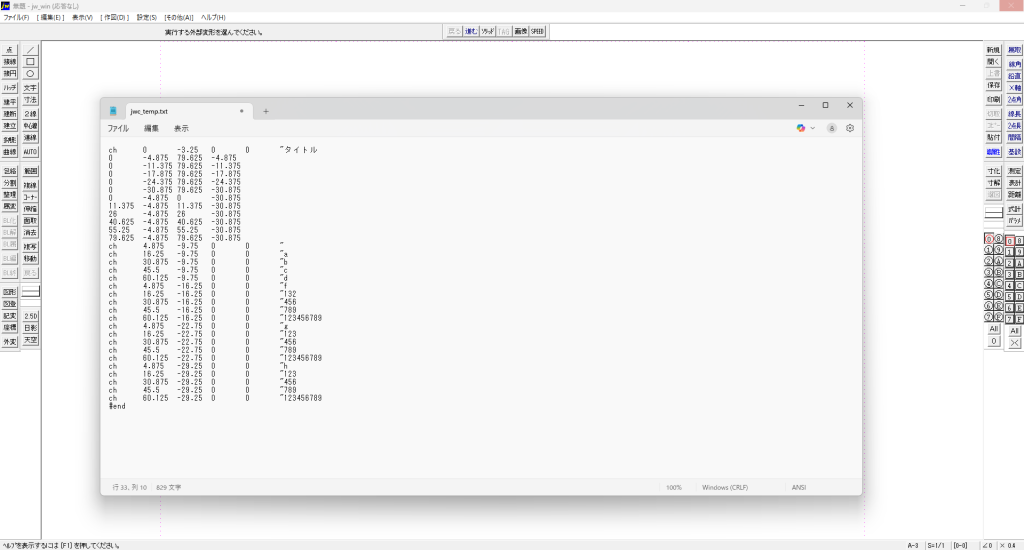This screenshot has width=1024, height=550.
Task: Toggle layer circle 3
Action: [989, 272]
